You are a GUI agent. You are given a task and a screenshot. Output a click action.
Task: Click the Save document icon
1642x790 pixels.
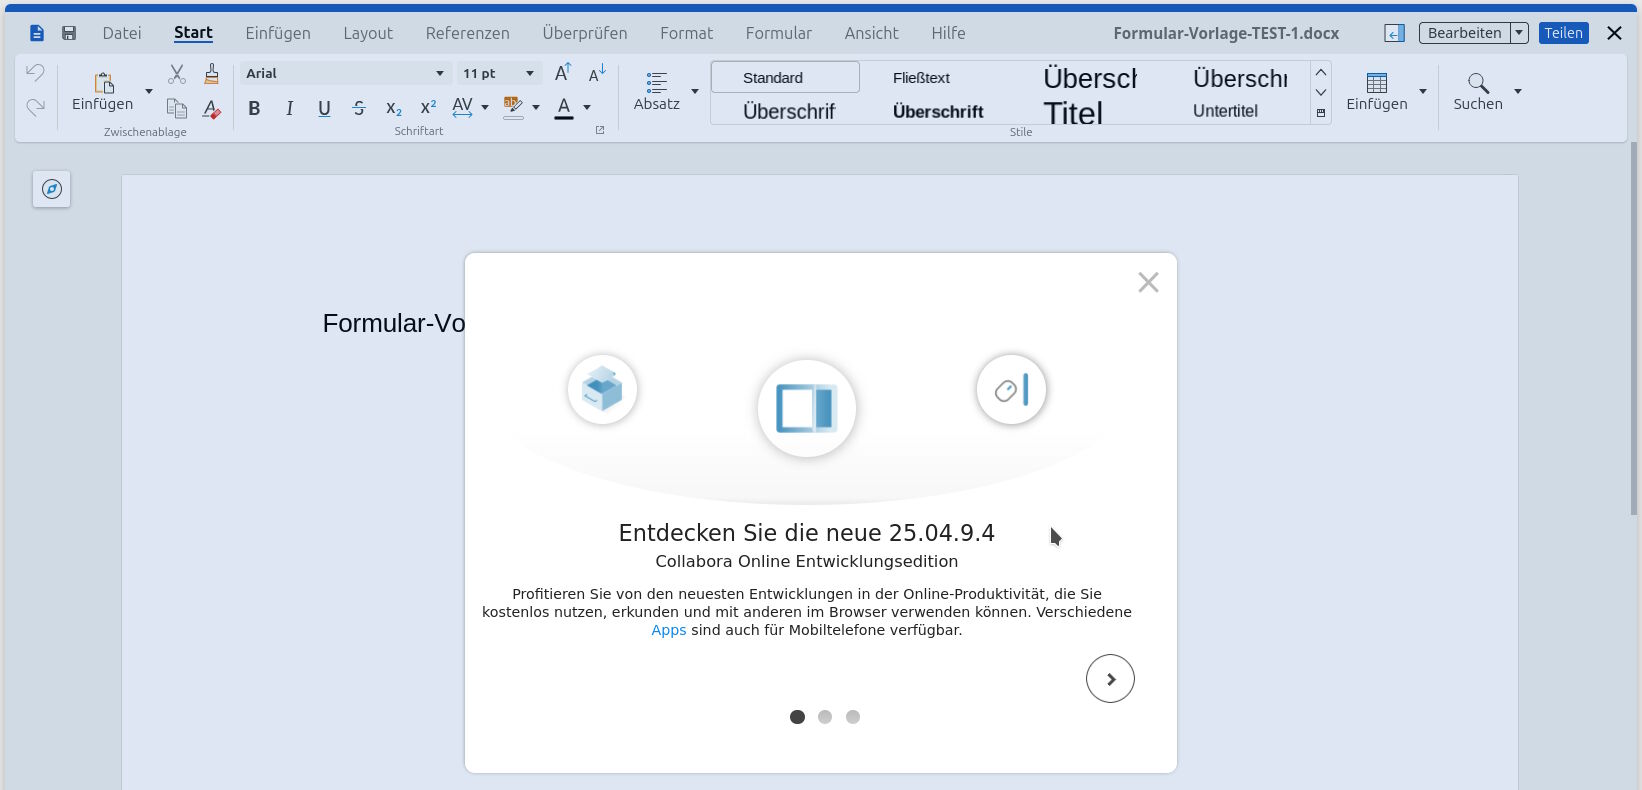pyautogui.click(x=69, y=33)
